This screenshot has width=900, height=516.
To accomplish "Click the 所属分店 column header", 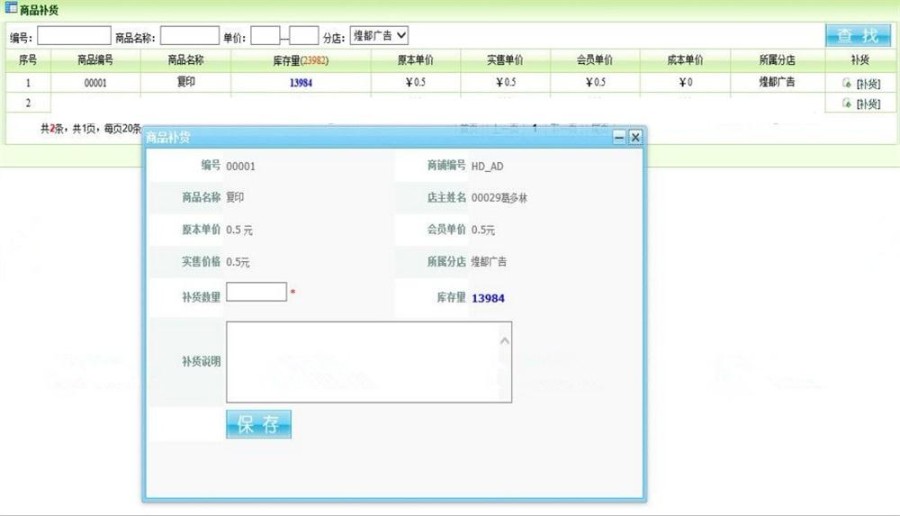I will [777, 60].
